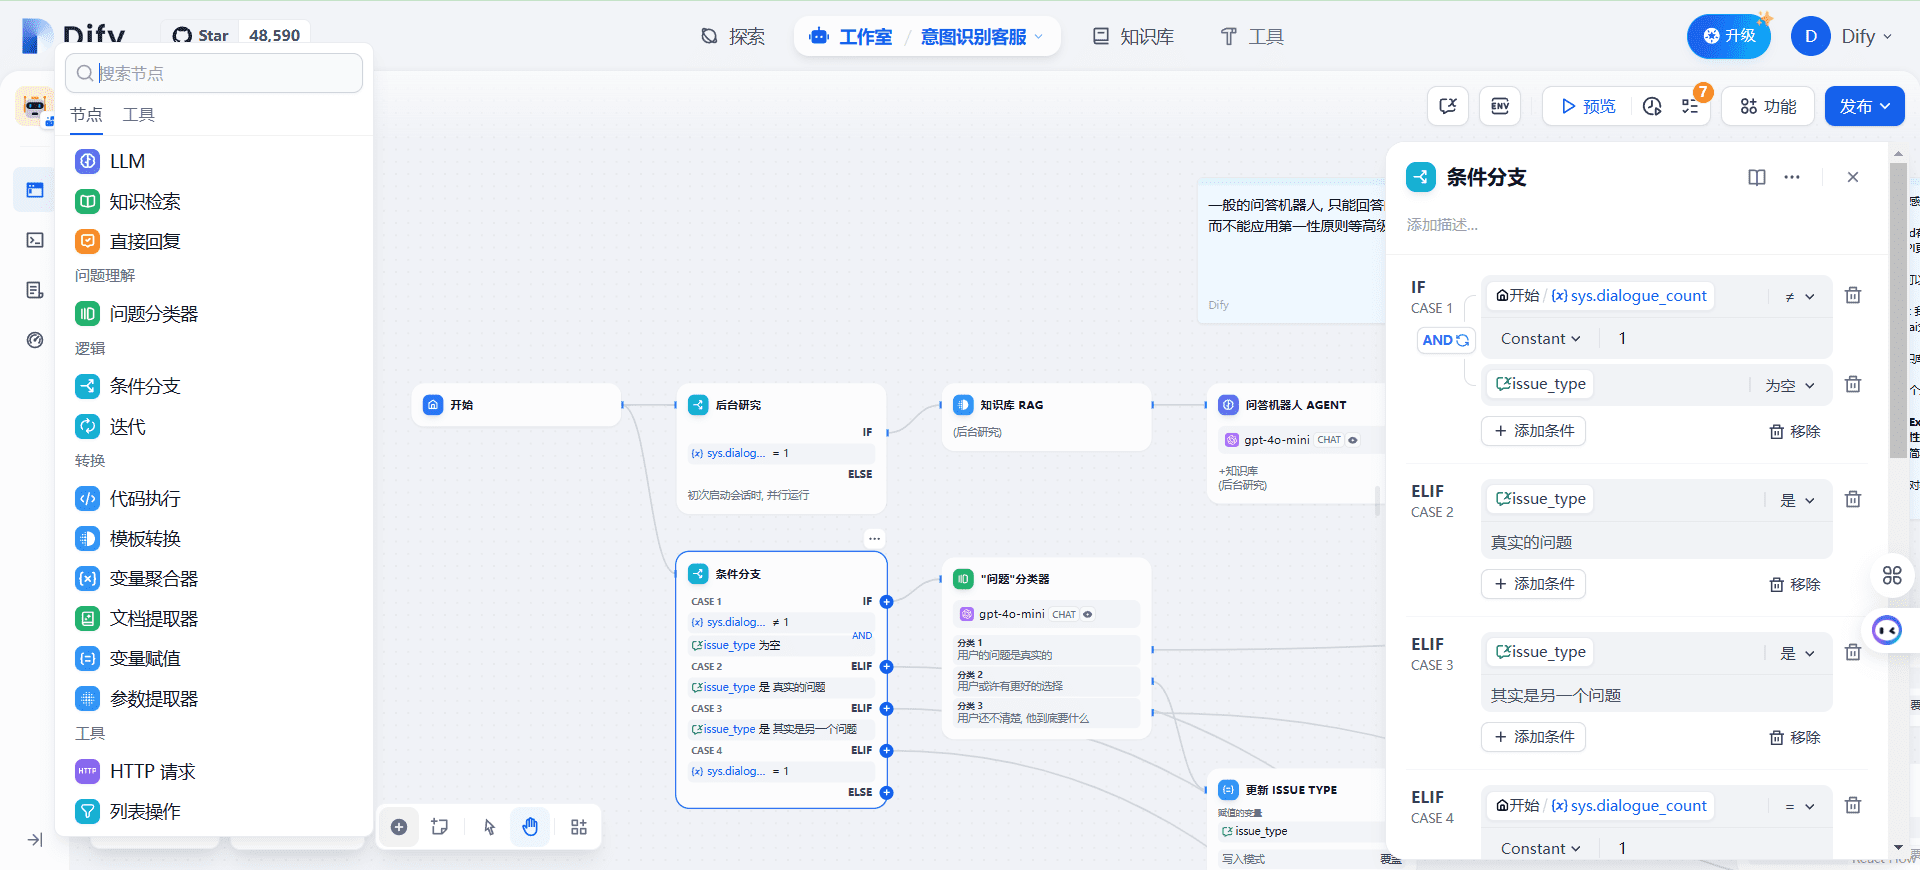The width and height of the screenshot is (1920, 870).
Task: Click the 功能 features button
Action: tap(1768, 106)
